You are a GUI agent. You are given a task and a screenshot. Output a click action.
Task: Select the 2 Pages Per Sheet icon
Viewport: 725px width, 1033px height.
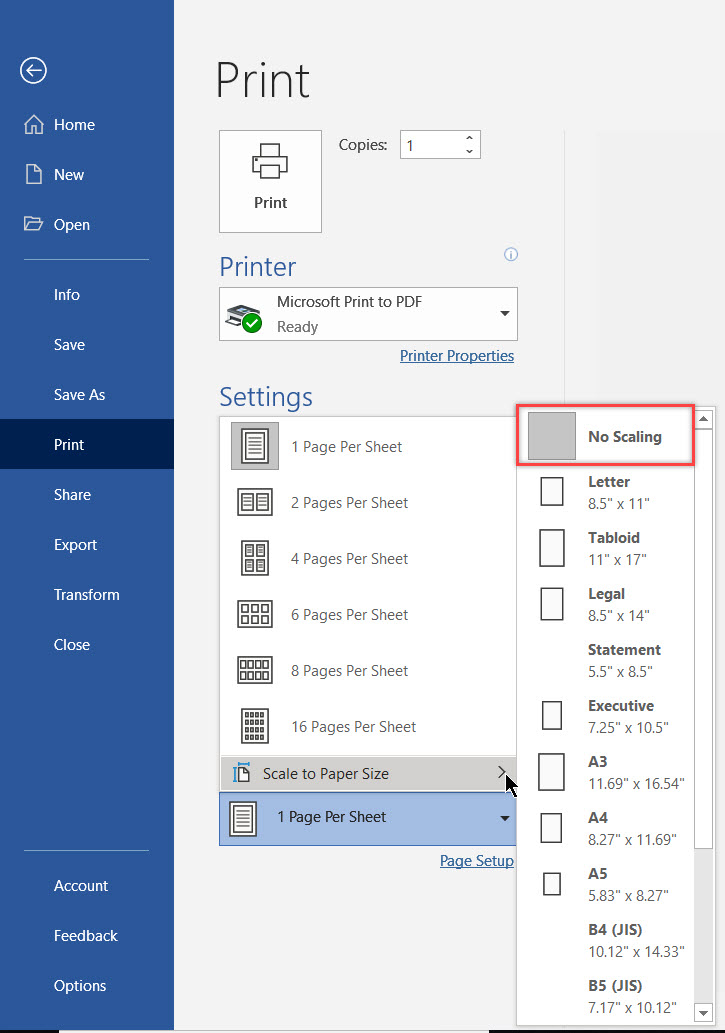(x=255, y=502)
